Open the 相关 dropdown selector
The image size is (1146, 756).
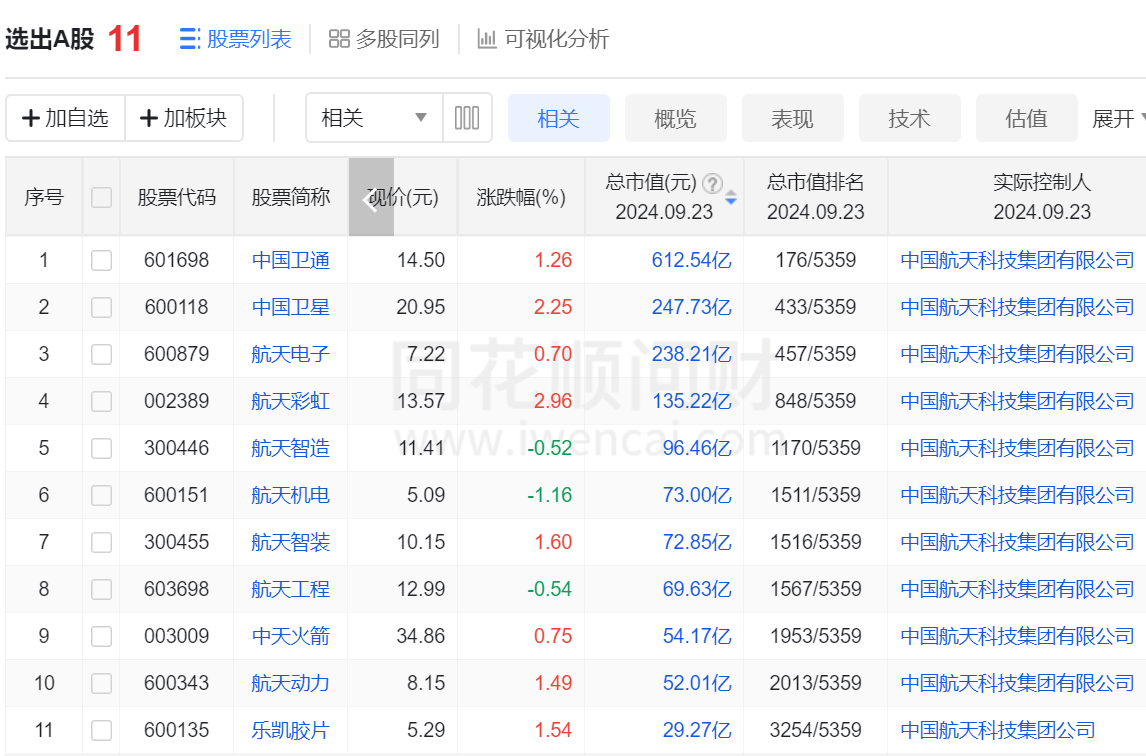pyautogui.click(x=374, y=118)
